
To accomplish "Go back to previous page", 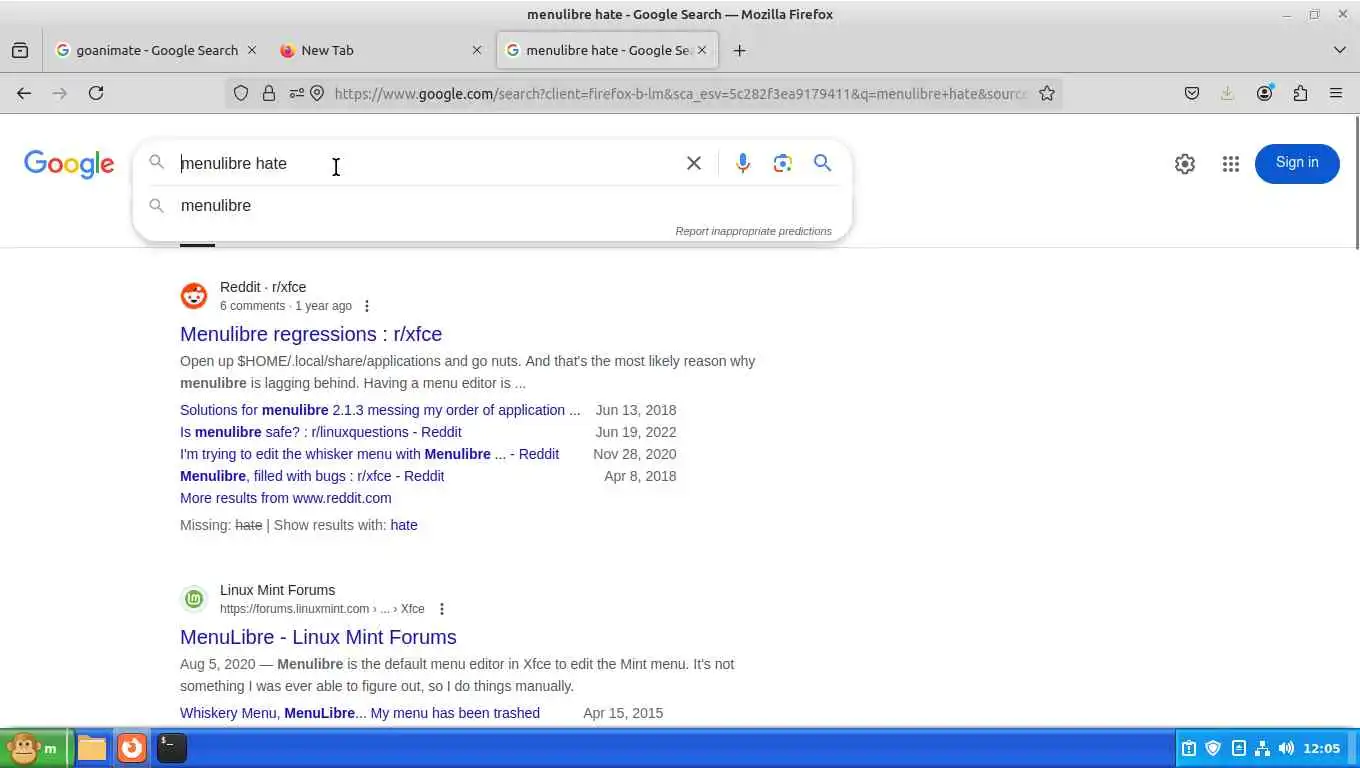I will [24, 93].
